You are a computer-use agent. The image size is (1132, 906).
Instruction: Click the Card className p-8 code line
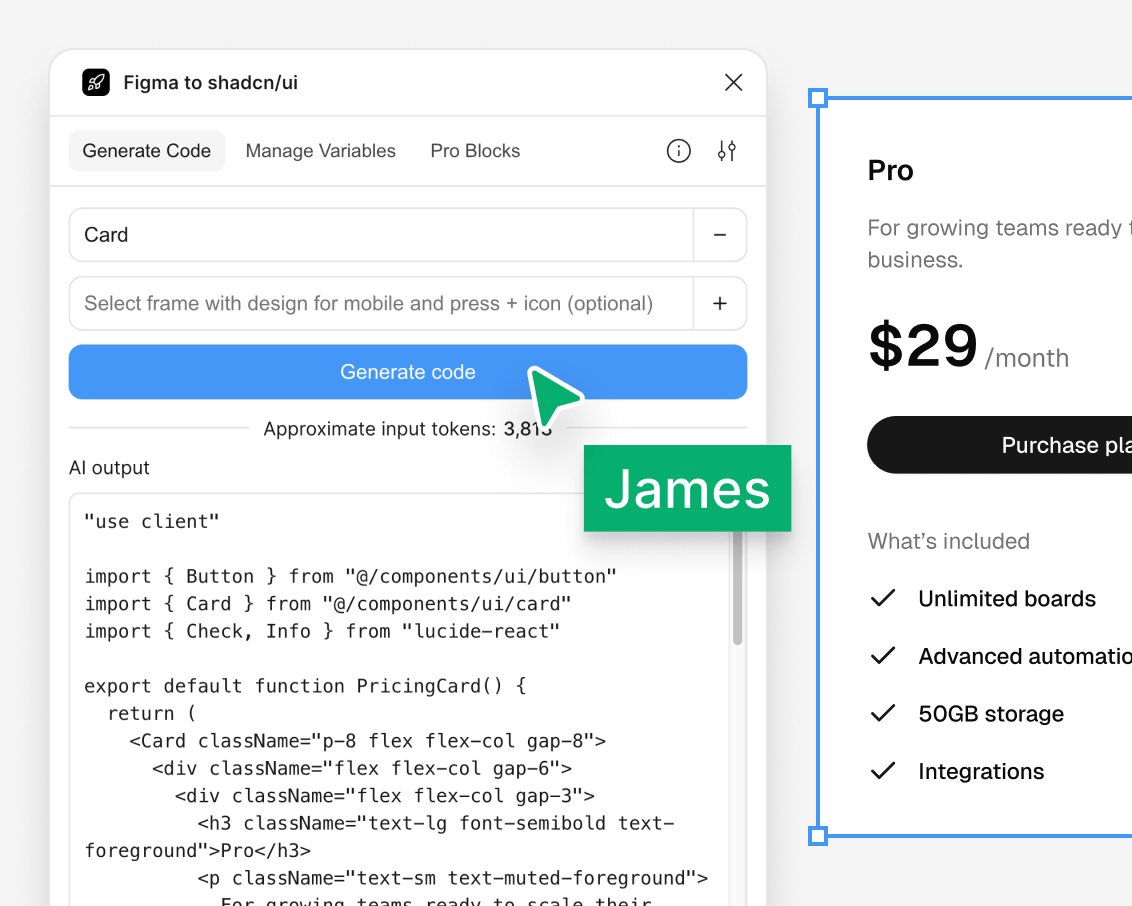[x=367, y=741]
